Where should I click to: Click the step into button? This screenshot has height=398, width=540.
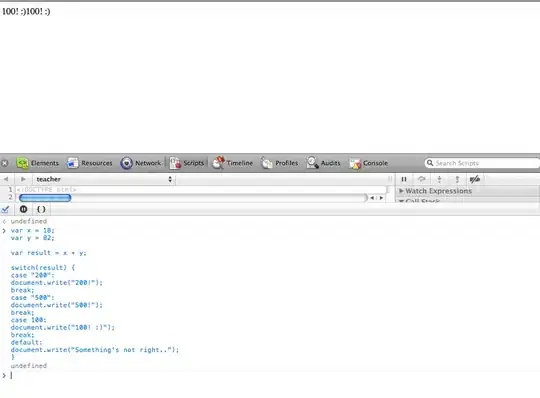(x=439, y=179)
